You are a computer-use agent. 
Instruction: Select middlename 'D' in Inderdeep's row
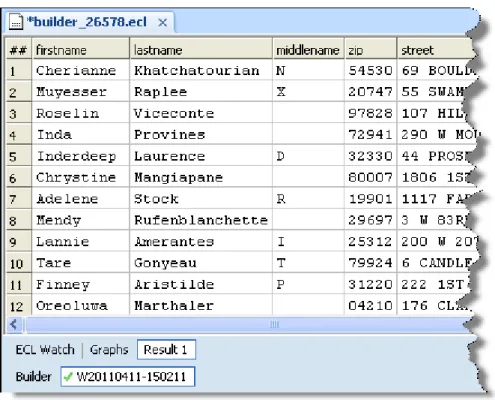click(x=308, y=156)
